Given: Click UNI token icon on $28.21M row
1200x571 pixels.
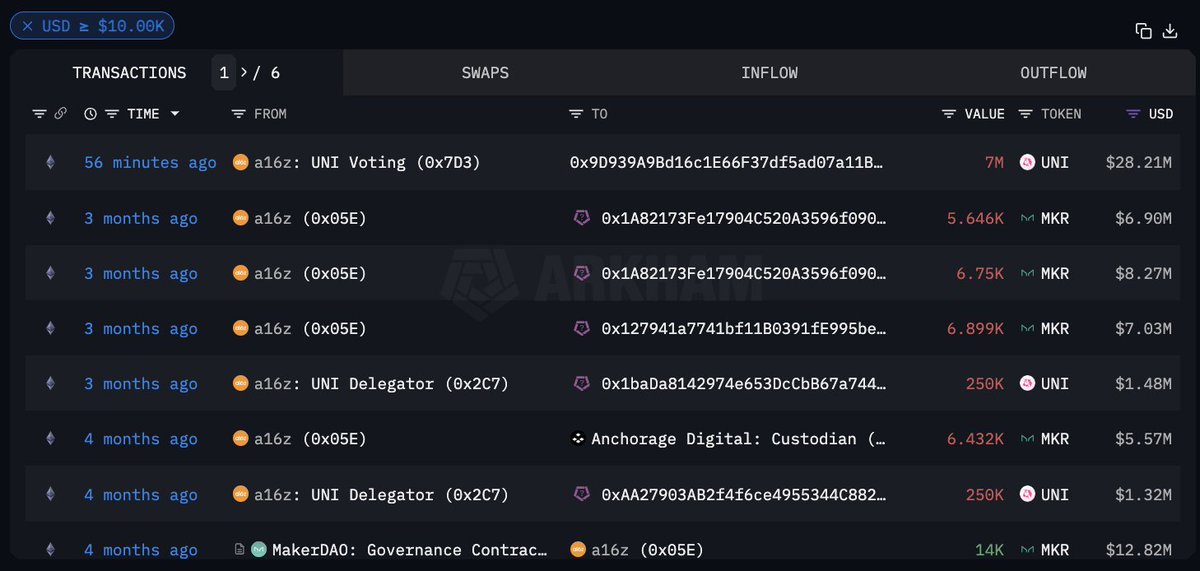Looking at the screenshot, I should pos(1026,162).
